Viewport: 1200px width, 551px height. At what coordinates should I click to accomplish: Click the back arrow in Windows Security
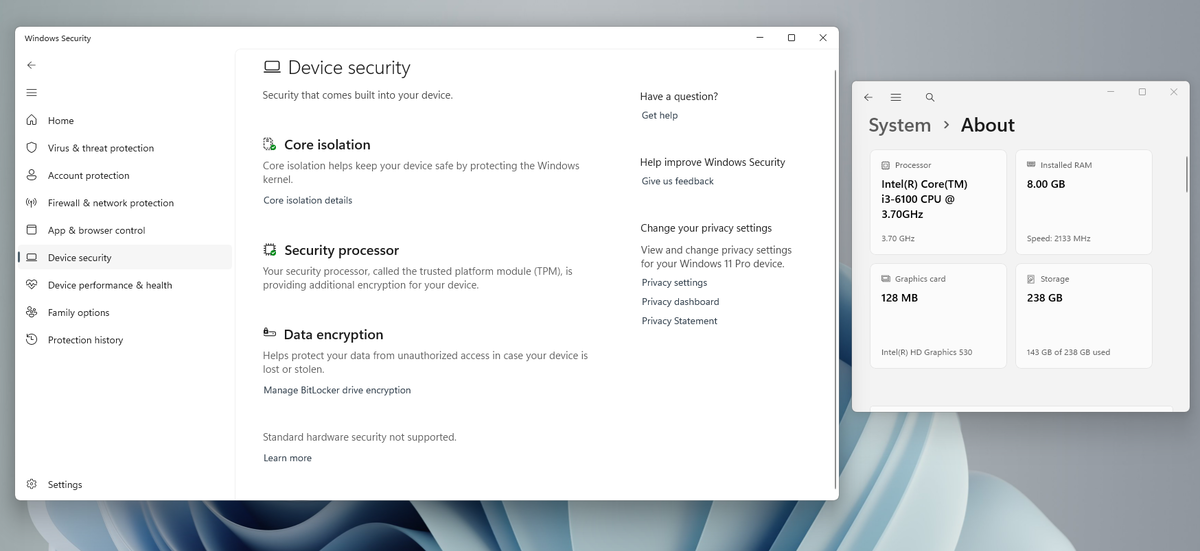point(31,65)
